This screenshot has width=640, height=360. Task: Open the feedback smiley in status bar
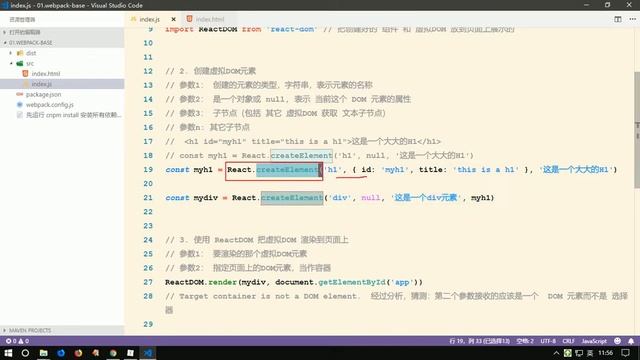point(618,341)
